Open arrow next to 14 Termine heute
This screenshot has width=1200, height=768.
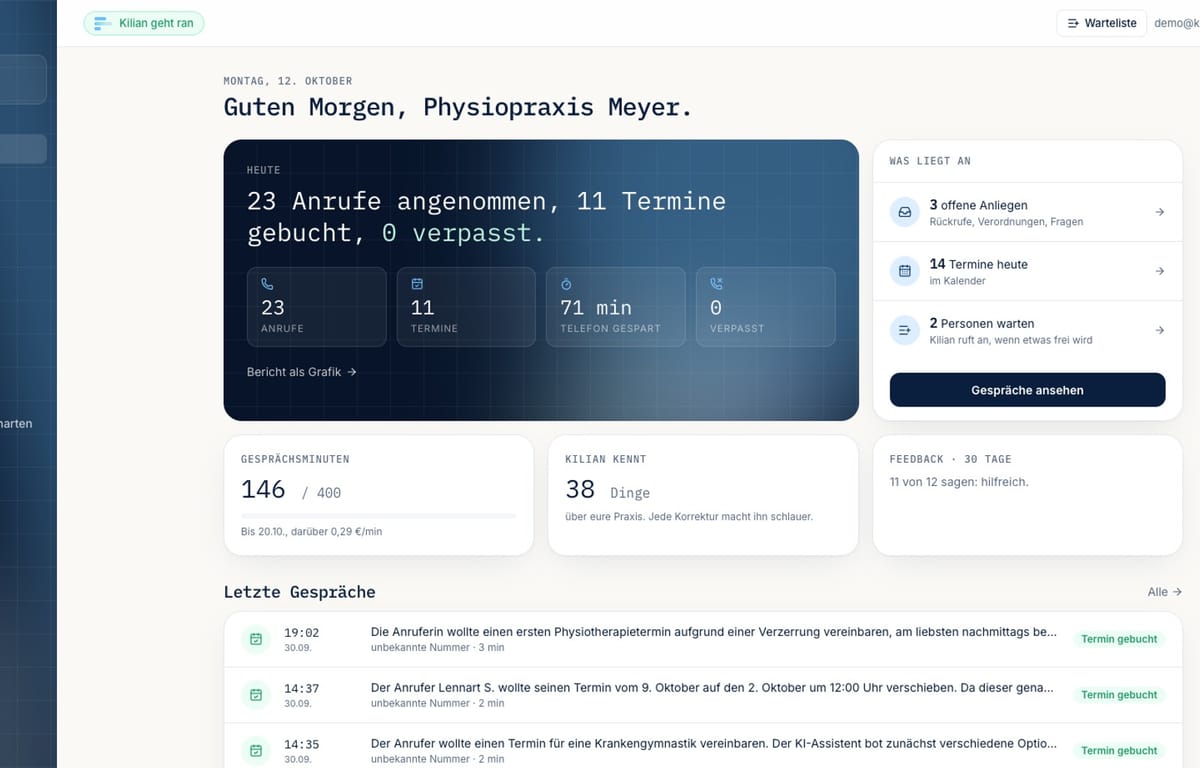click(x=1159, y=271)
